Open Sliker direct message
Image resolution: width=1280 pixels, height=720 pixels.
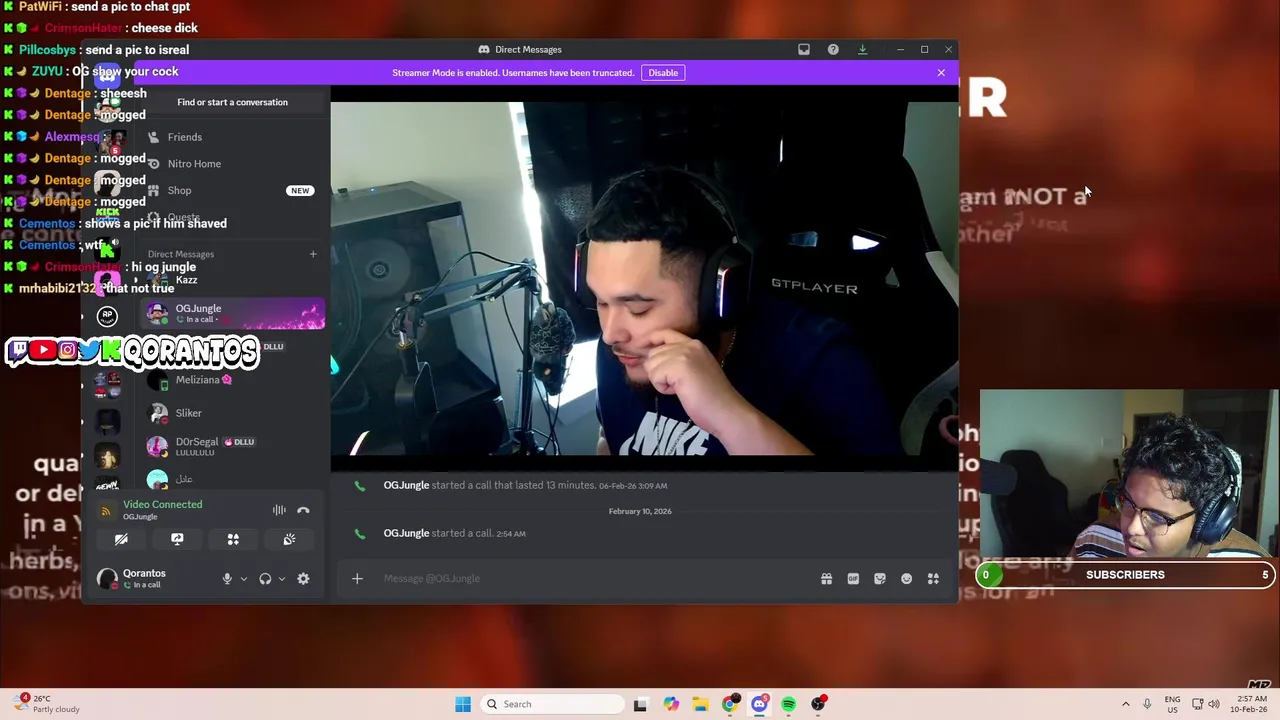click(234, 413)
